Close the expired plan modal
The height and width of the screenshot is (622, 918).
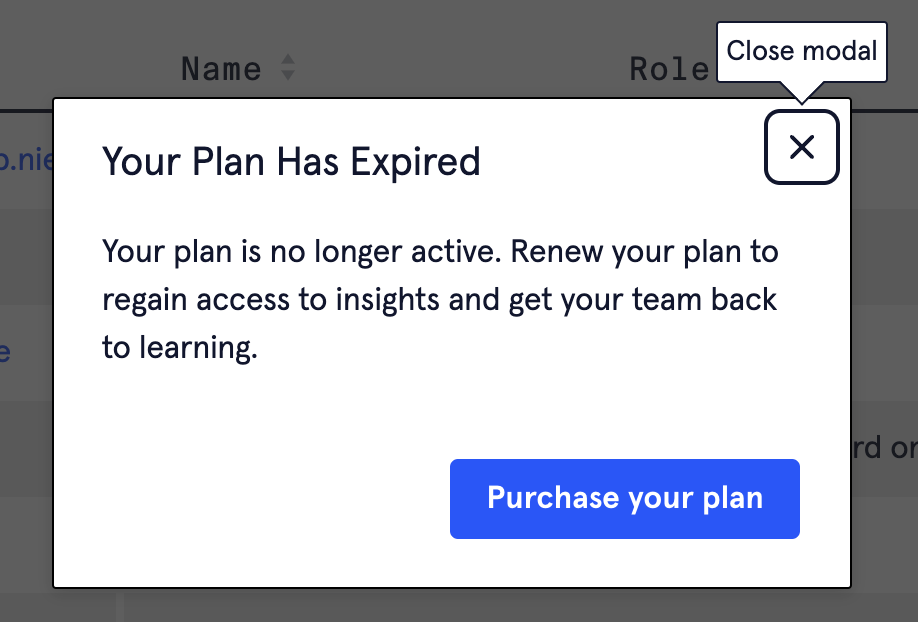[x=801, y=148]
